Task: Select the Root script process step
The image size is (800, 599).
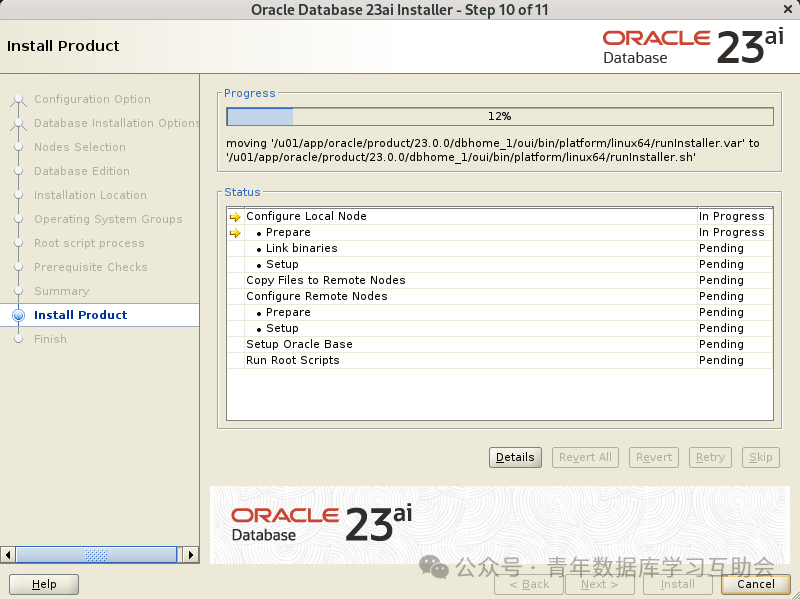Action: click(x=89, y=243)
